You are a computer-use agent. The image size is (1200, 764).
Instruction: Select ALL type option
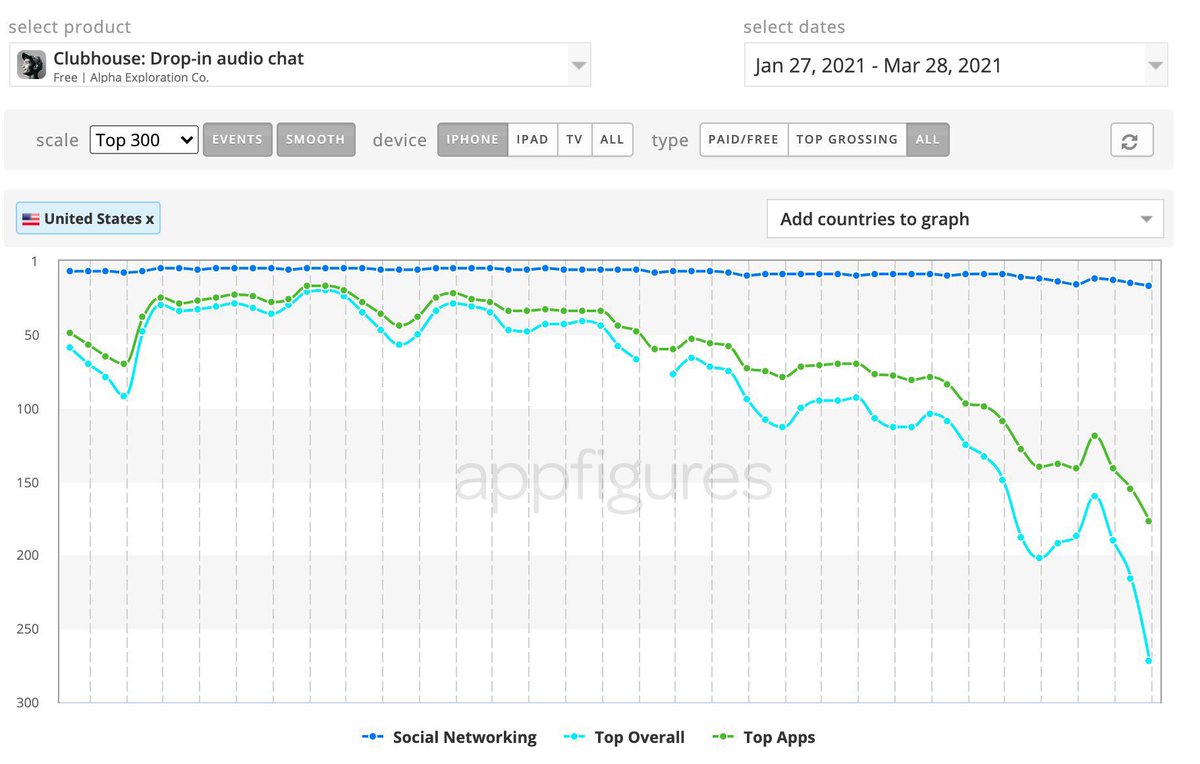(x=928, y=140)
